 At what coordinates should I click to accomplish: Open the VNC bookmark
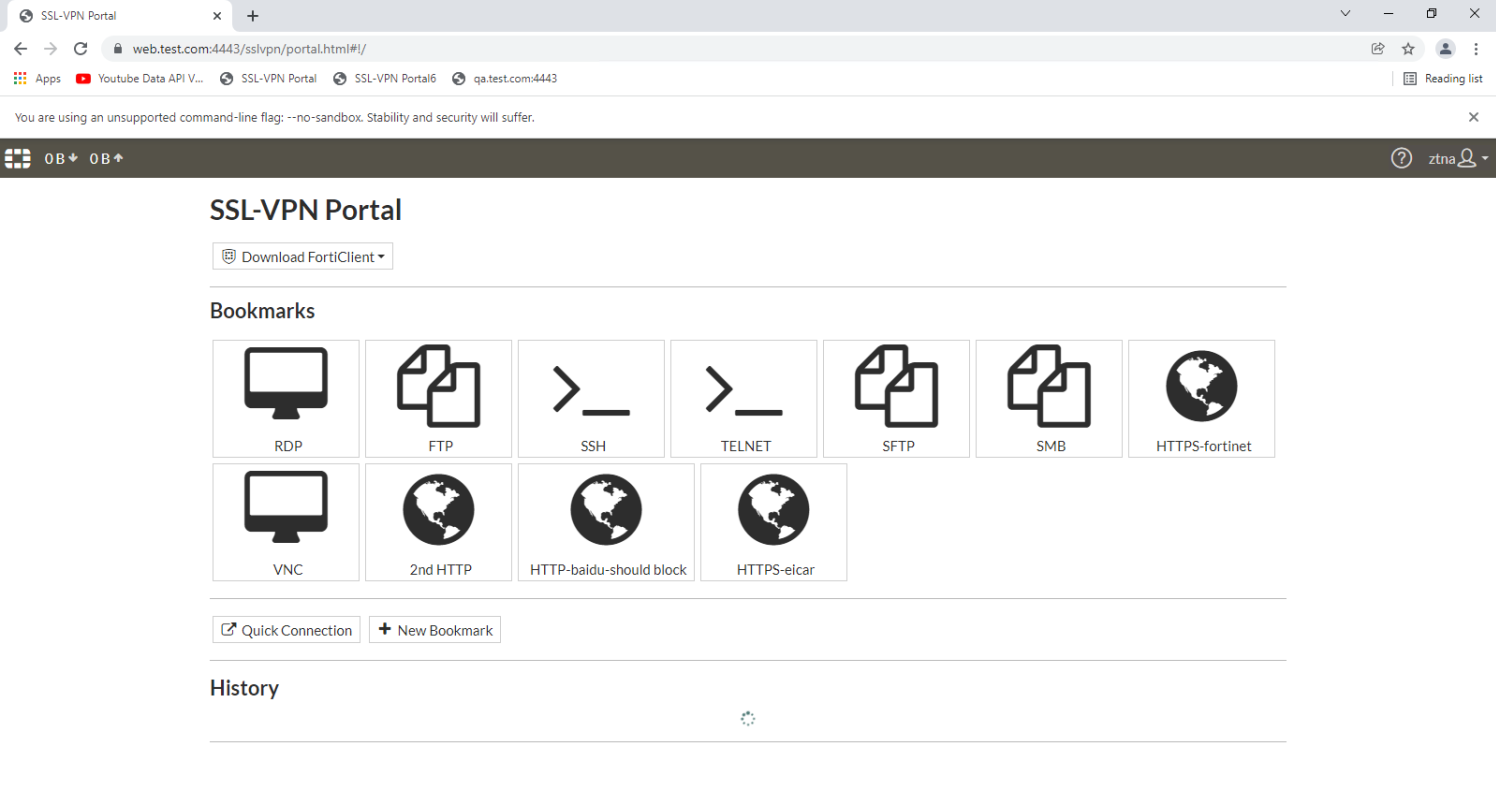[x=285, y=522]
